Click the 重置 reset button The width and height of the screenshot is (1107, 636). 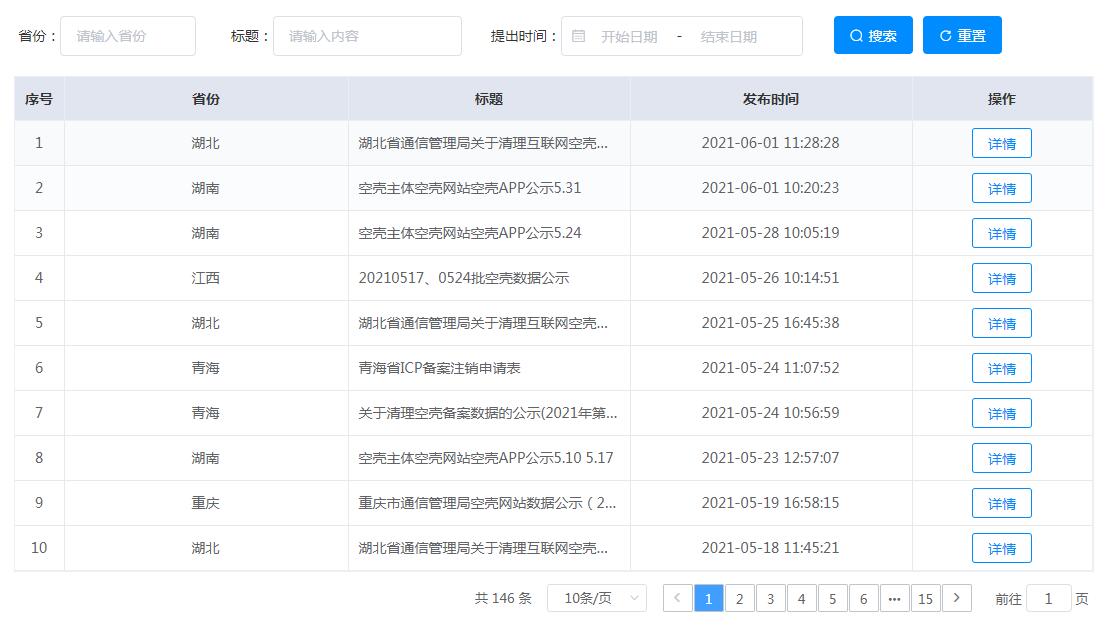pos(962,35)
